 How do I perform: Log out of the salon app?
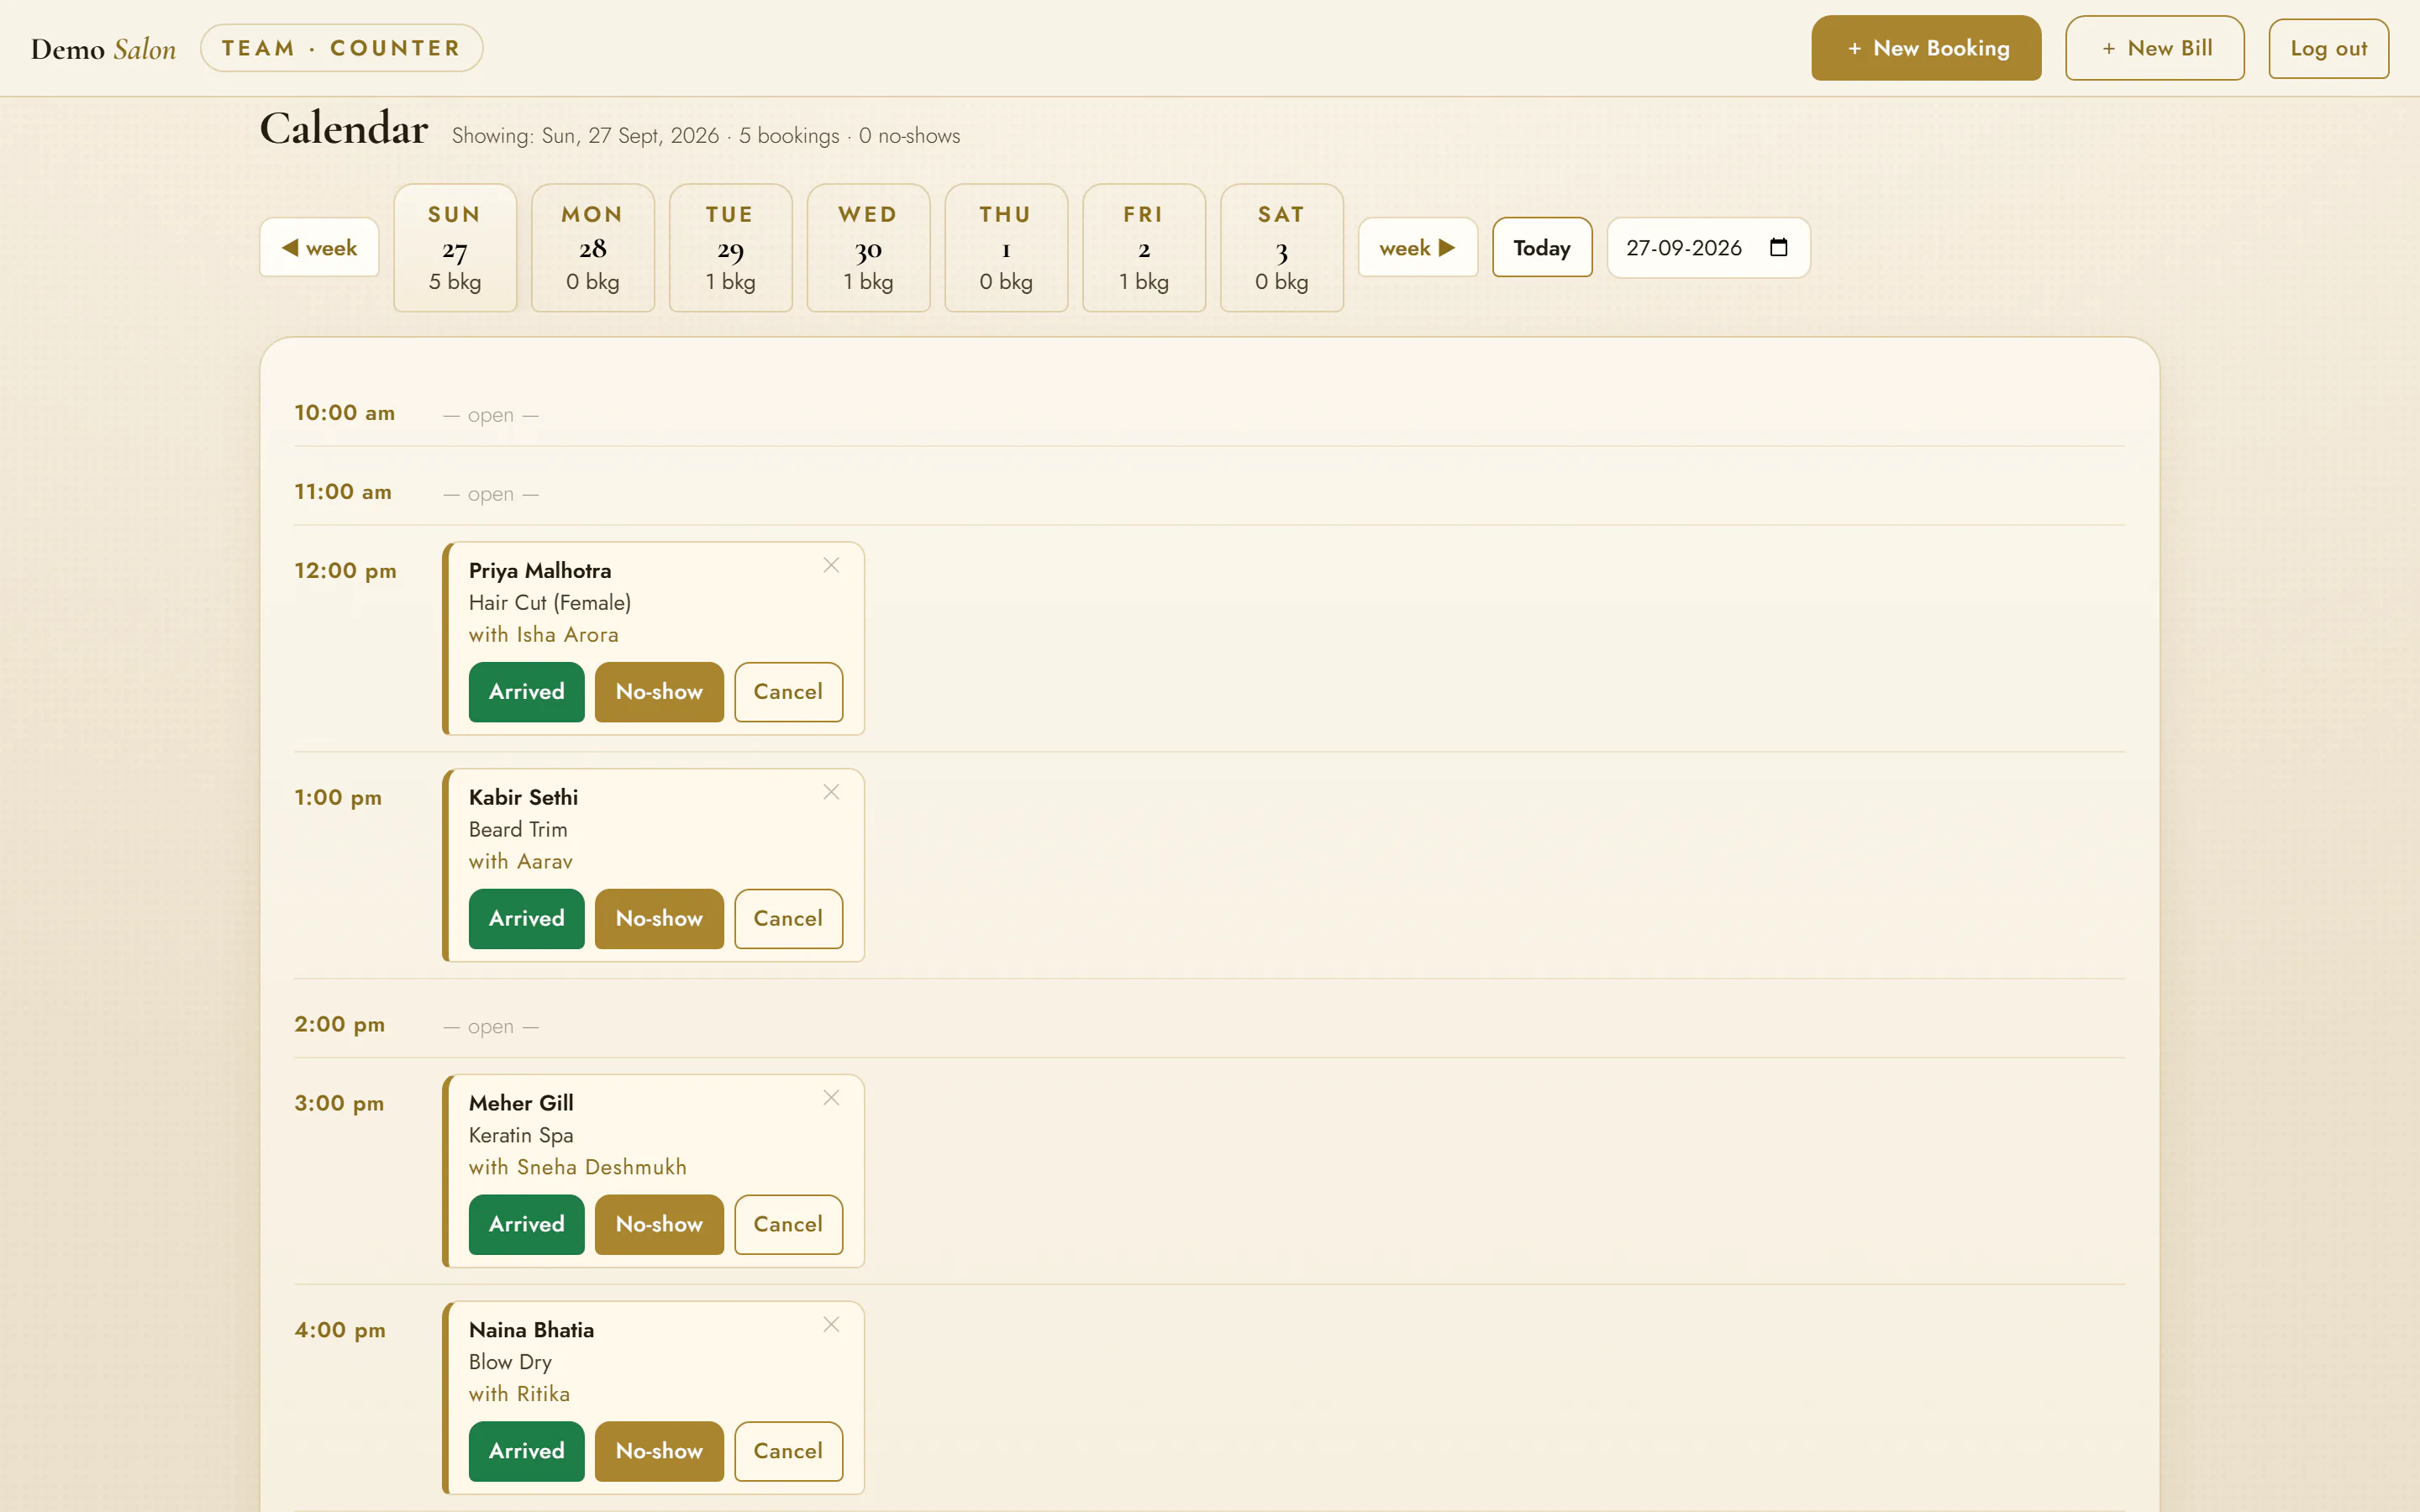2328,48
